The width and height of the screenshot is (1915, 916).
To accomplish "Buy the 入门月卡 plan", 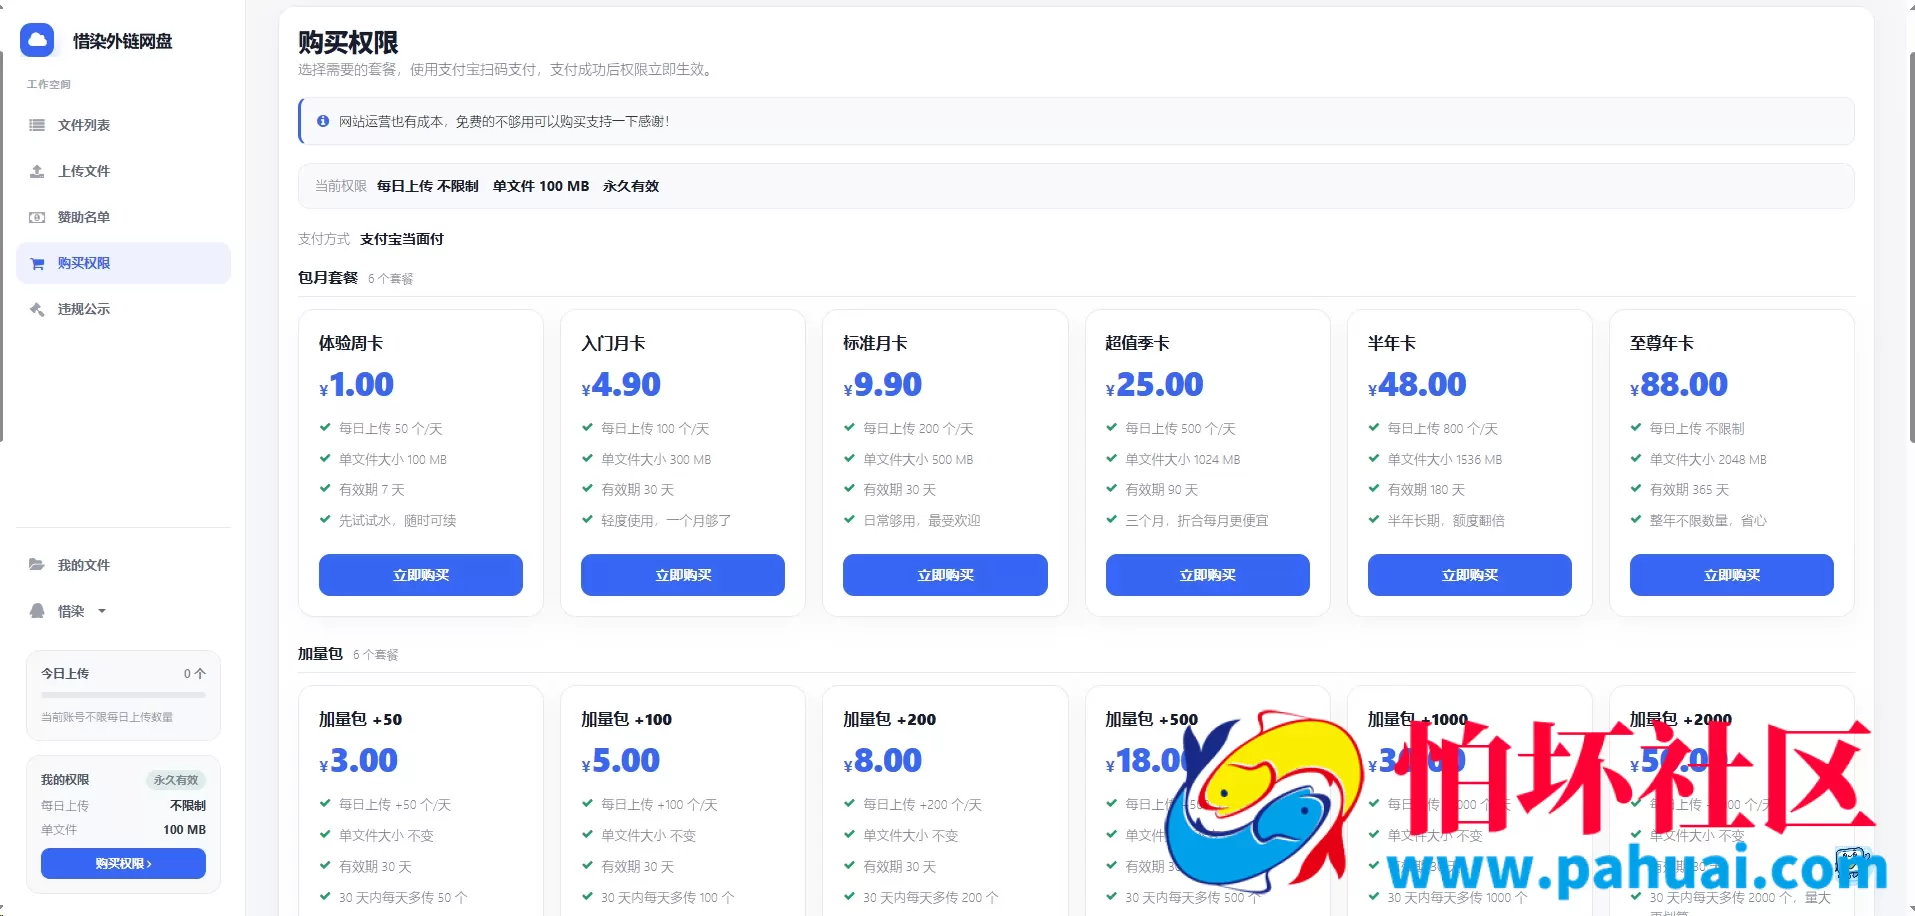I will (683, 575).
